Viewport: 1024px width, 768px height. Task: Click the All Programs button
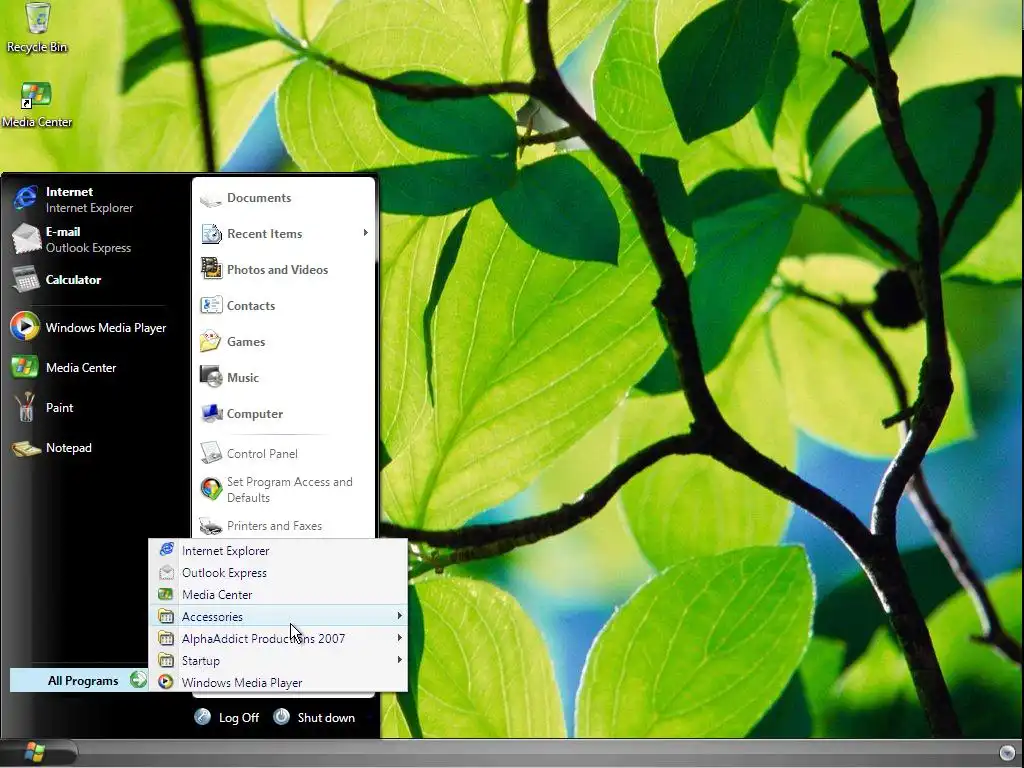click(79, 680)
